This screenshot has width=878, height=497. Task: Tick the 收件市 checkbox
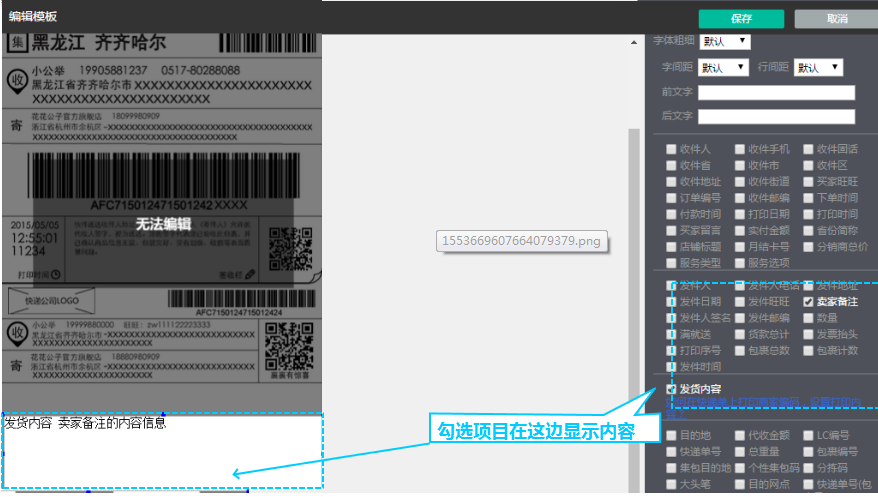coord(740,166)
